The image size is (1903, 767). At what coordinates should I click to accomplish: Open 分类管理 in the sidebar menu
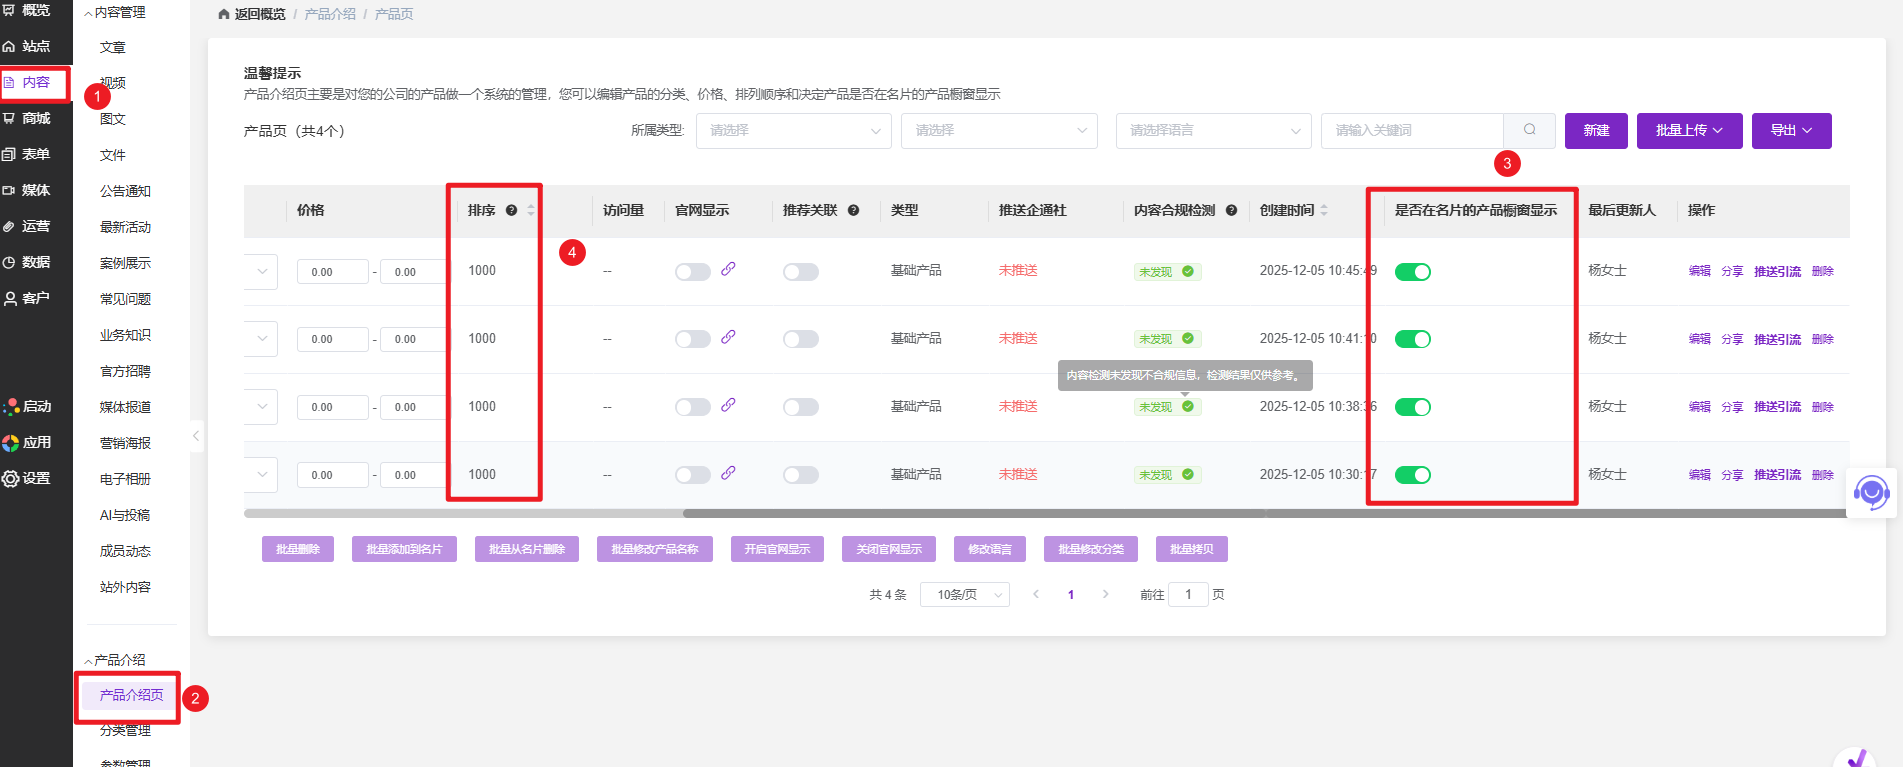(125, 731)
